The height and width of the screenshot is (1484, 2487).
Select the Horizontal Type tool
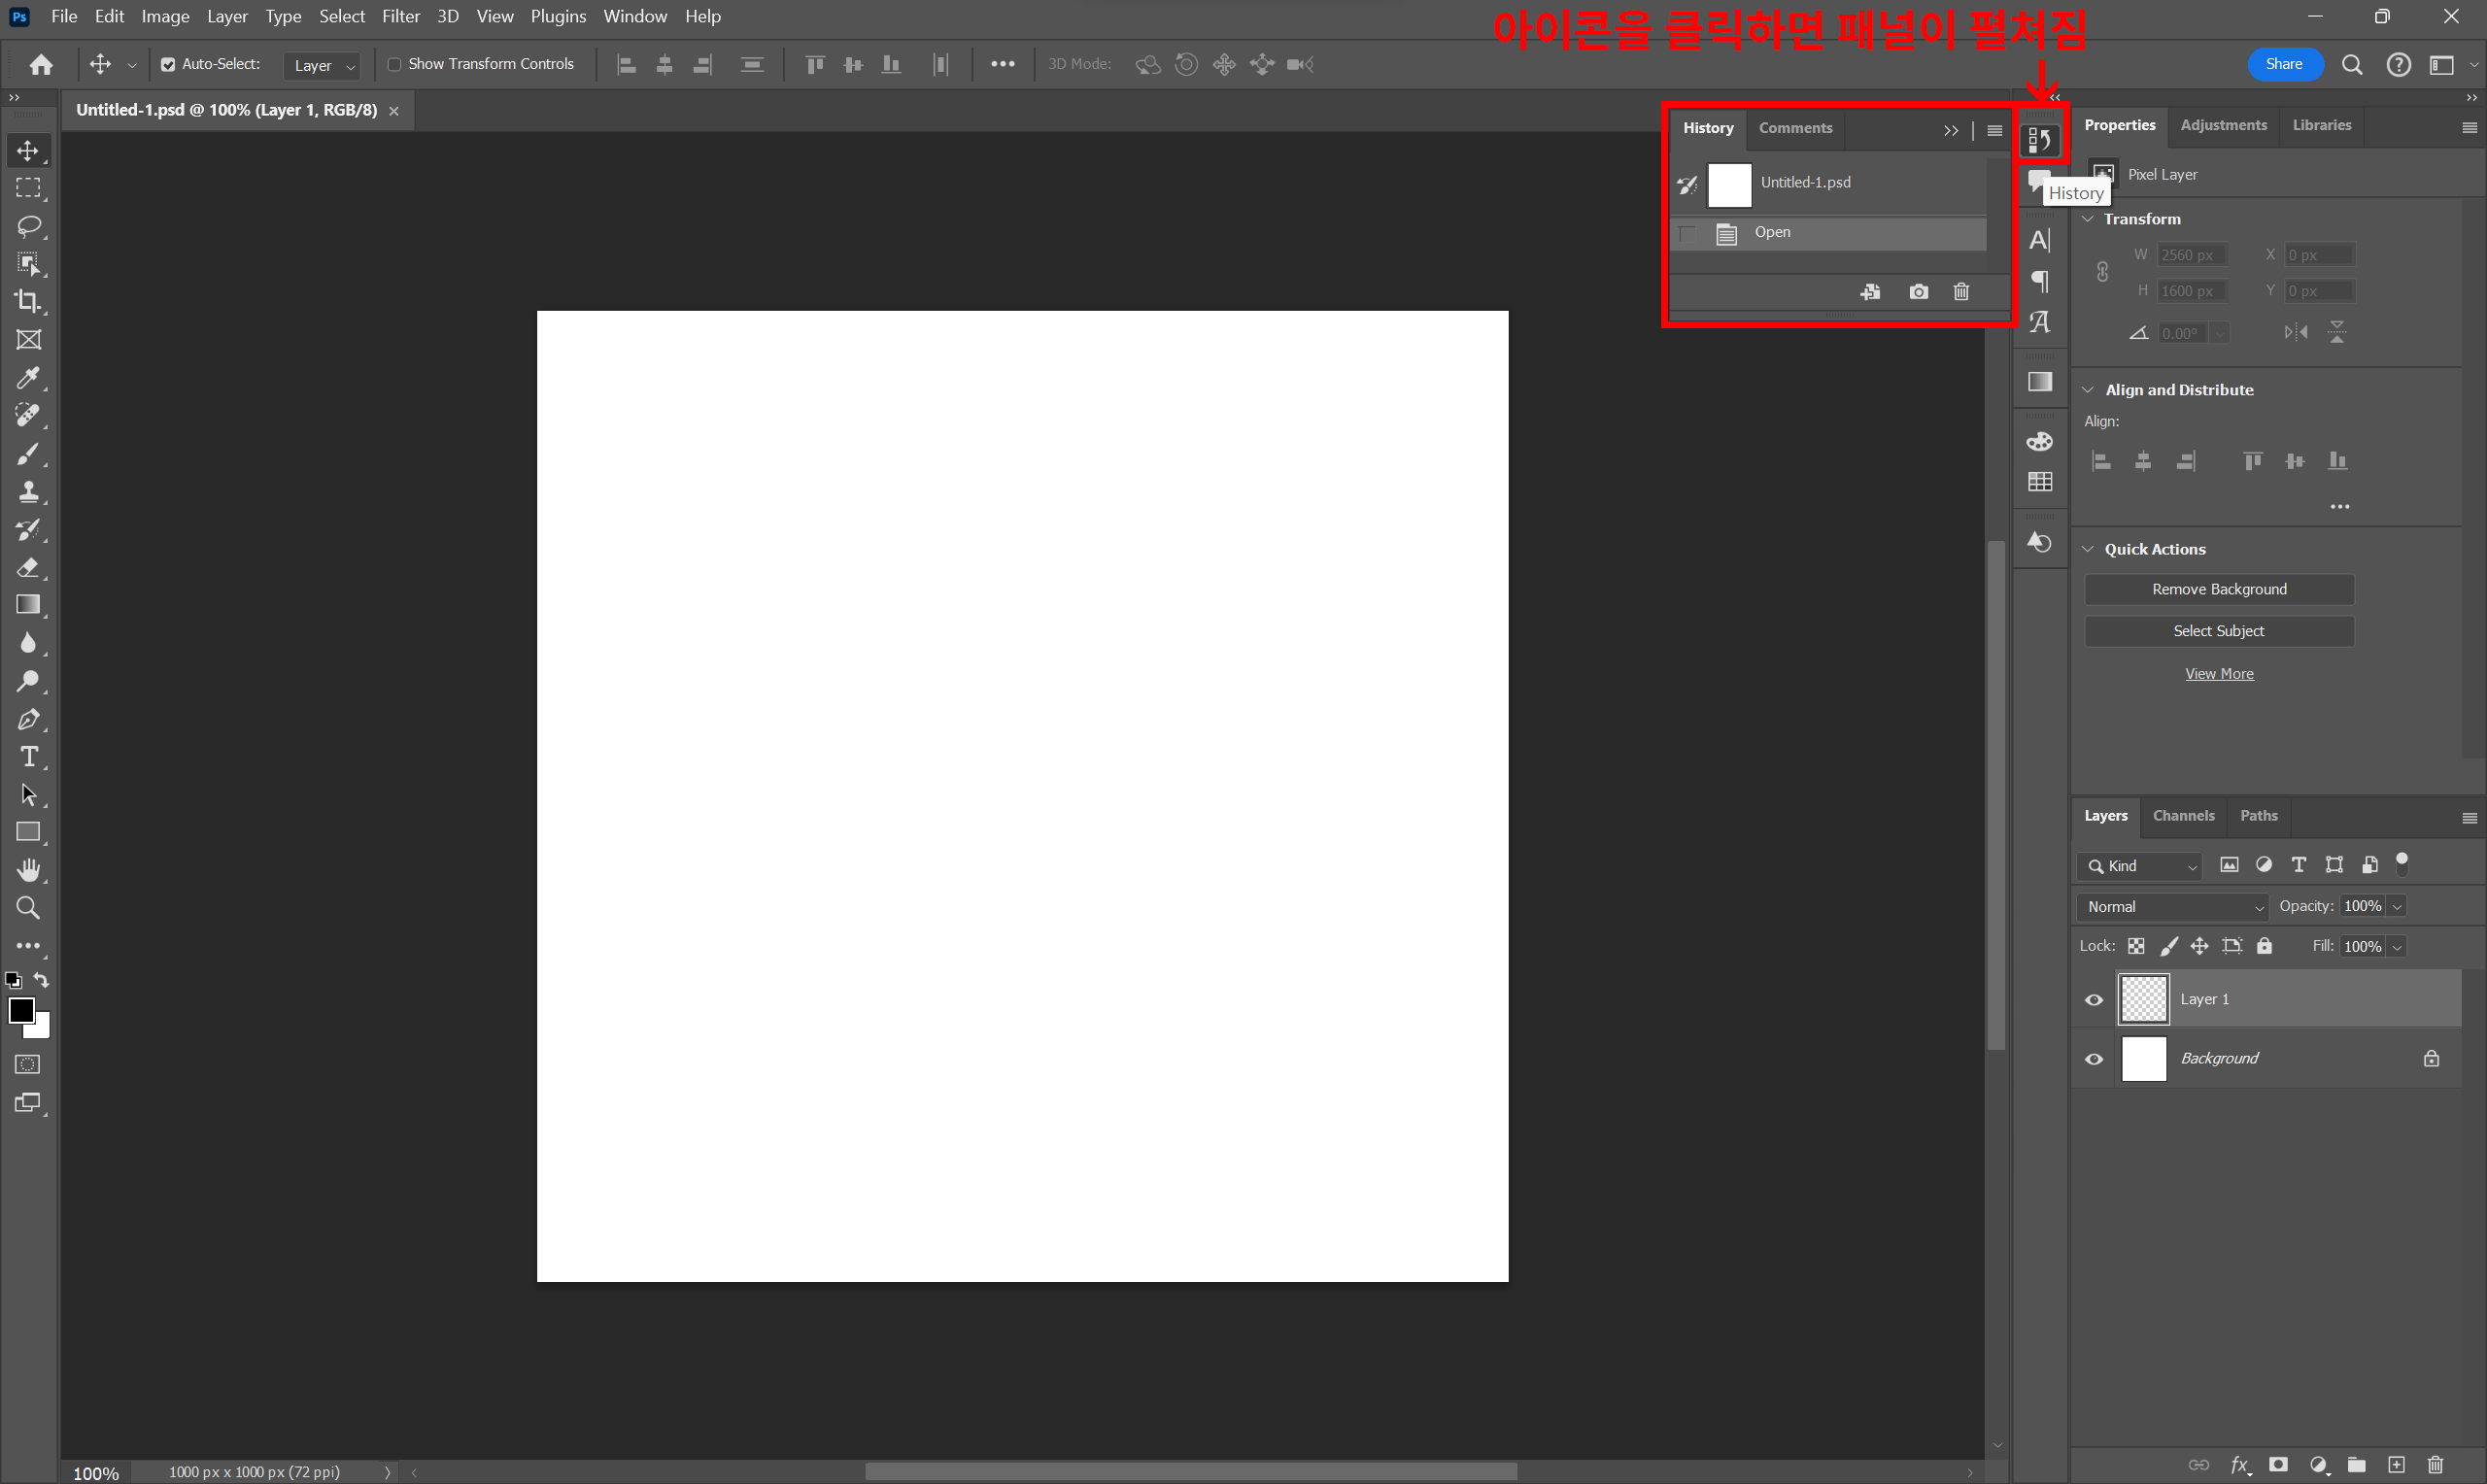(x=28, y=757)
